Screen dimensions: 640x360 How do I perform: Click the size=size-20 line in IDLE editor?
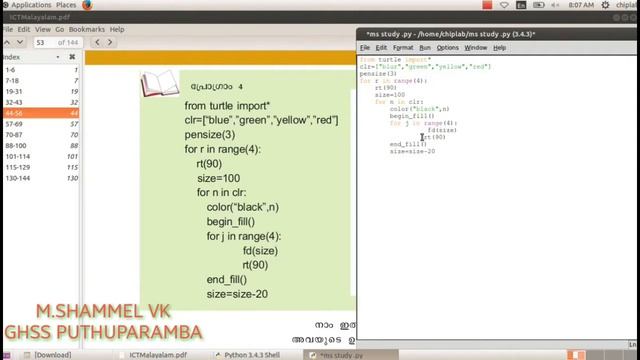coord(412,151)
